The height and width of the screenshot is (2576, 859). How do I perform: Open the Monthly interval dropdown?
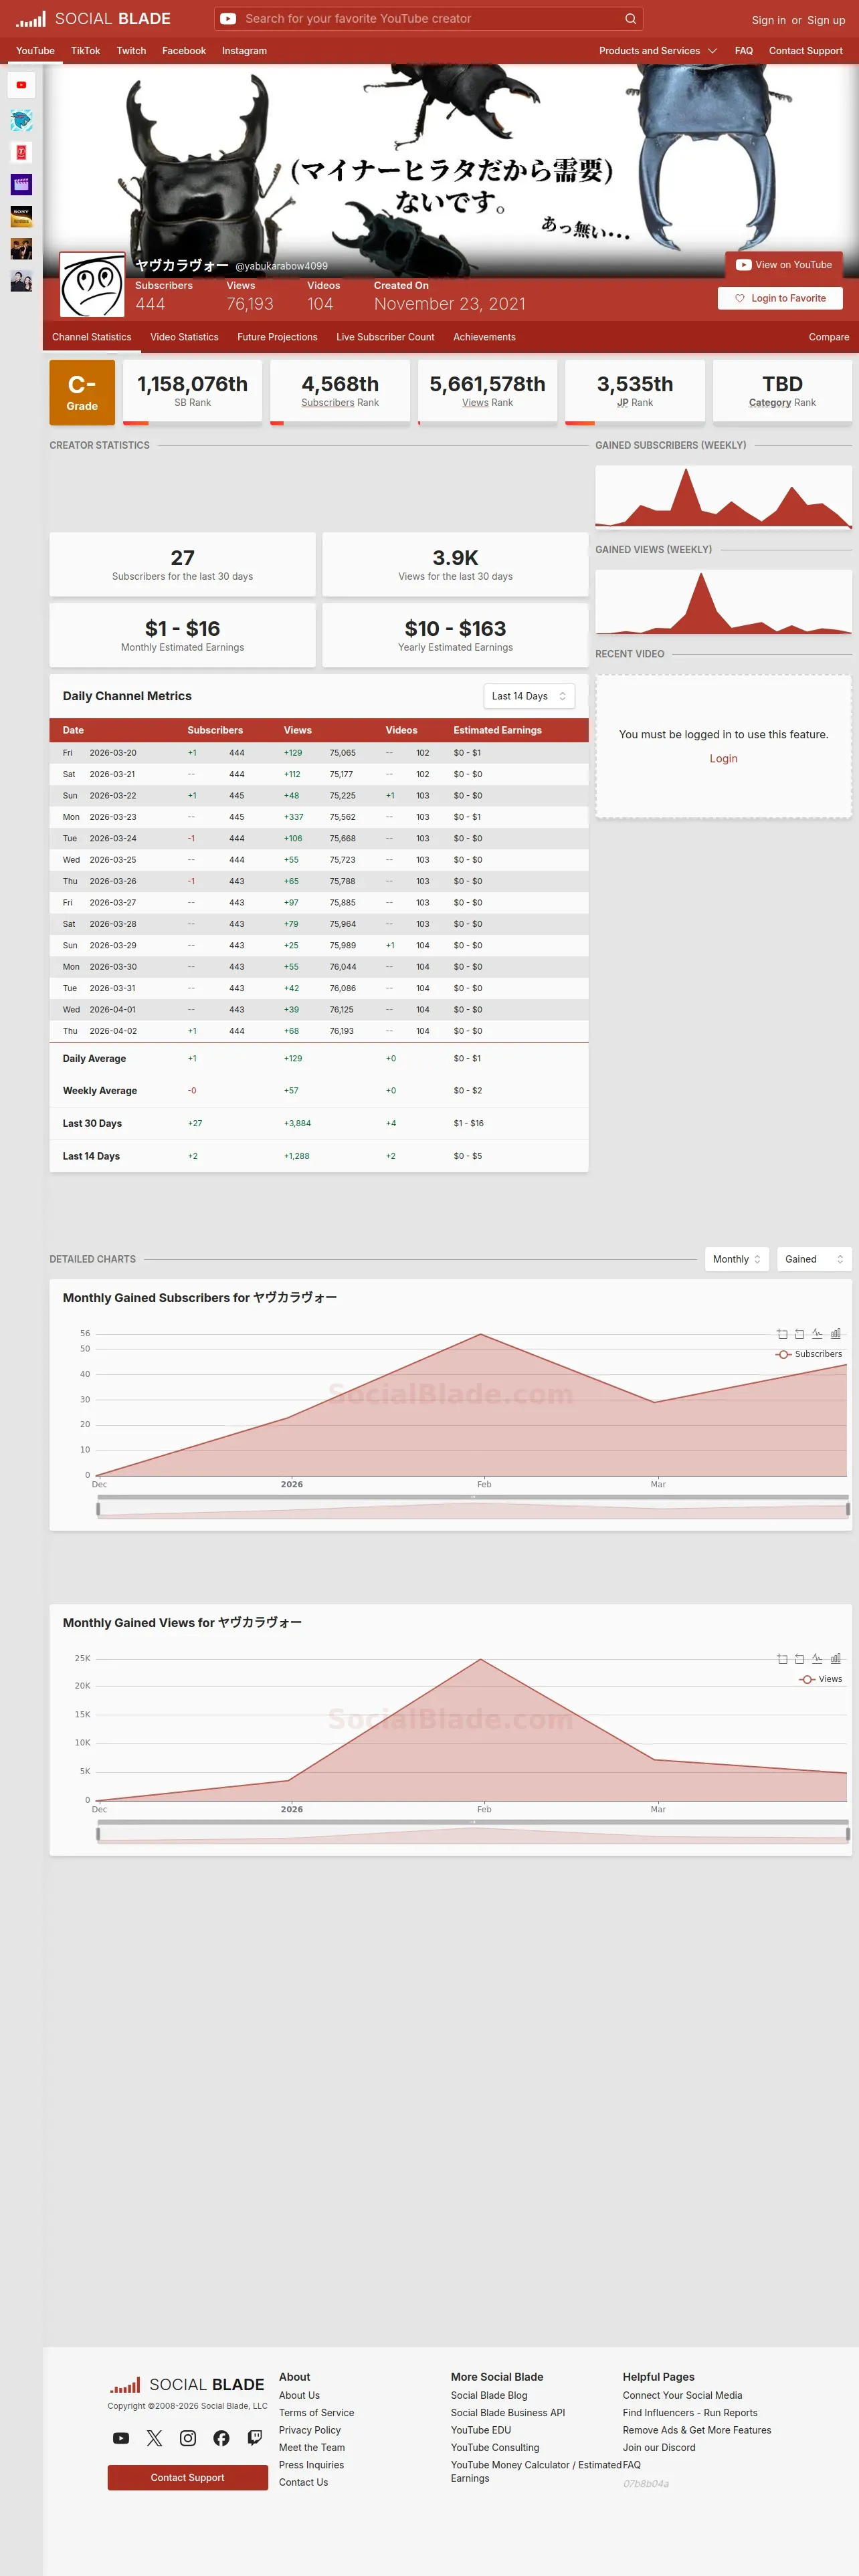737,1259
